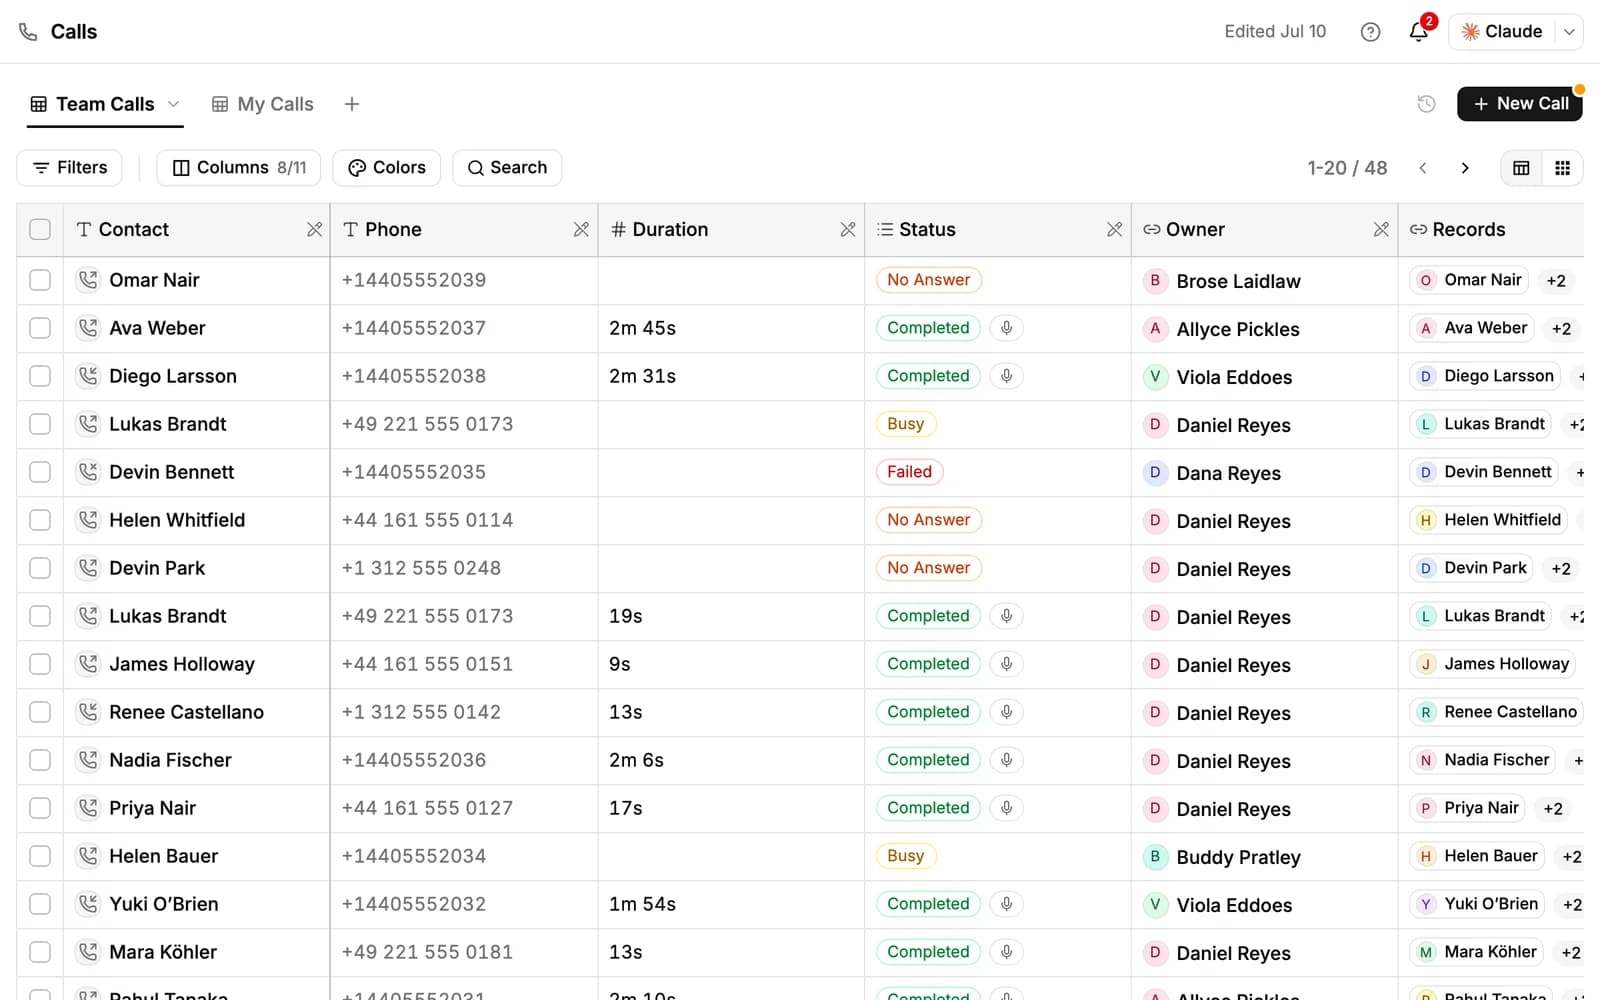This screenshot has height=1000, width=1600.
Task: Open the help question mark icon
Action: click(x=1370, y=32)
